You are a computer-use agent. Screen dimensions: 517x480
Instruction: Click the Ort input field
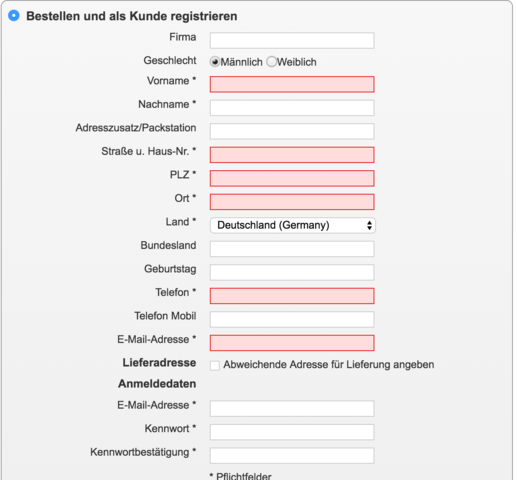[292, 202]
